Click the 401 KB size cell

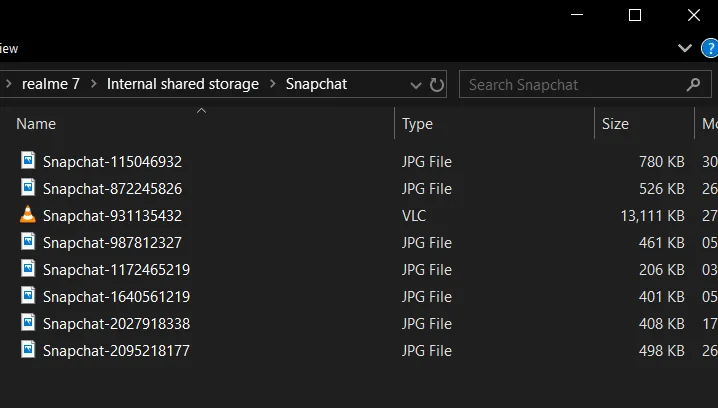(662, 297)
